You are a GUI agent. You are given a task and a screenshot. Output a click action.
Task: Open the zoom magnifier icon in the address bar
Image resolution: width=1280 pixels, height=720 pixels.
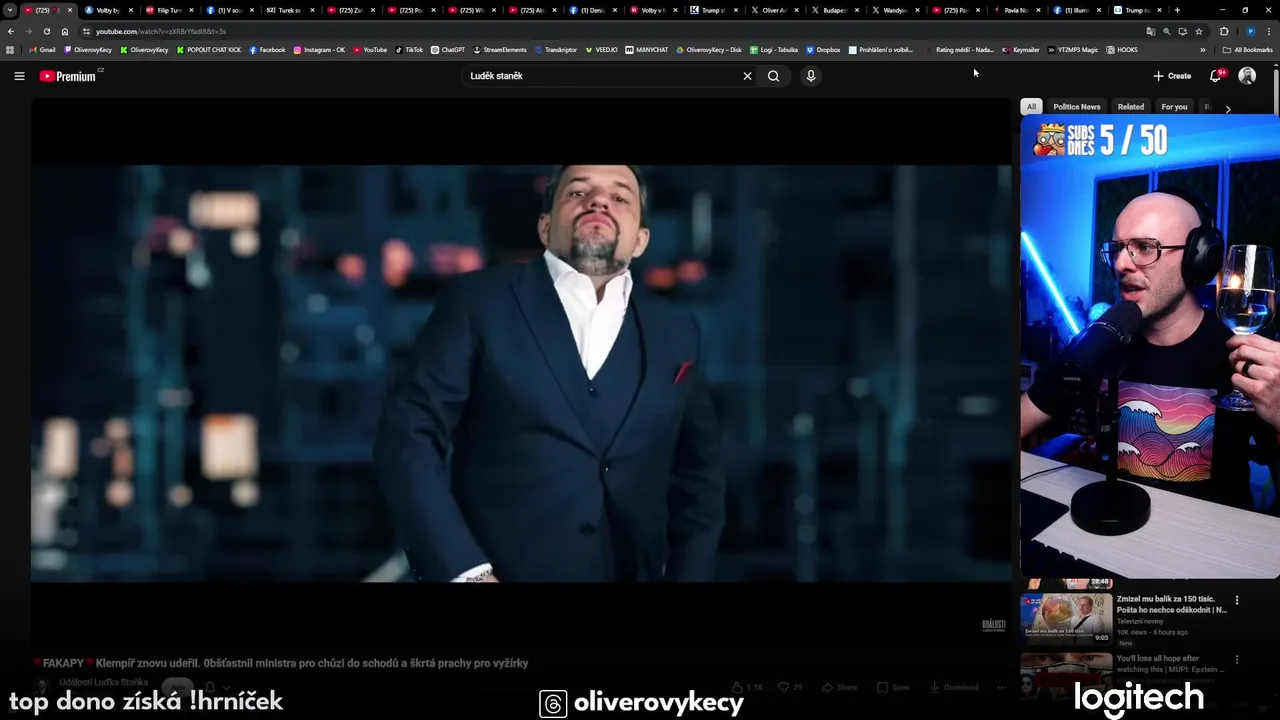tap(1166, 31)
